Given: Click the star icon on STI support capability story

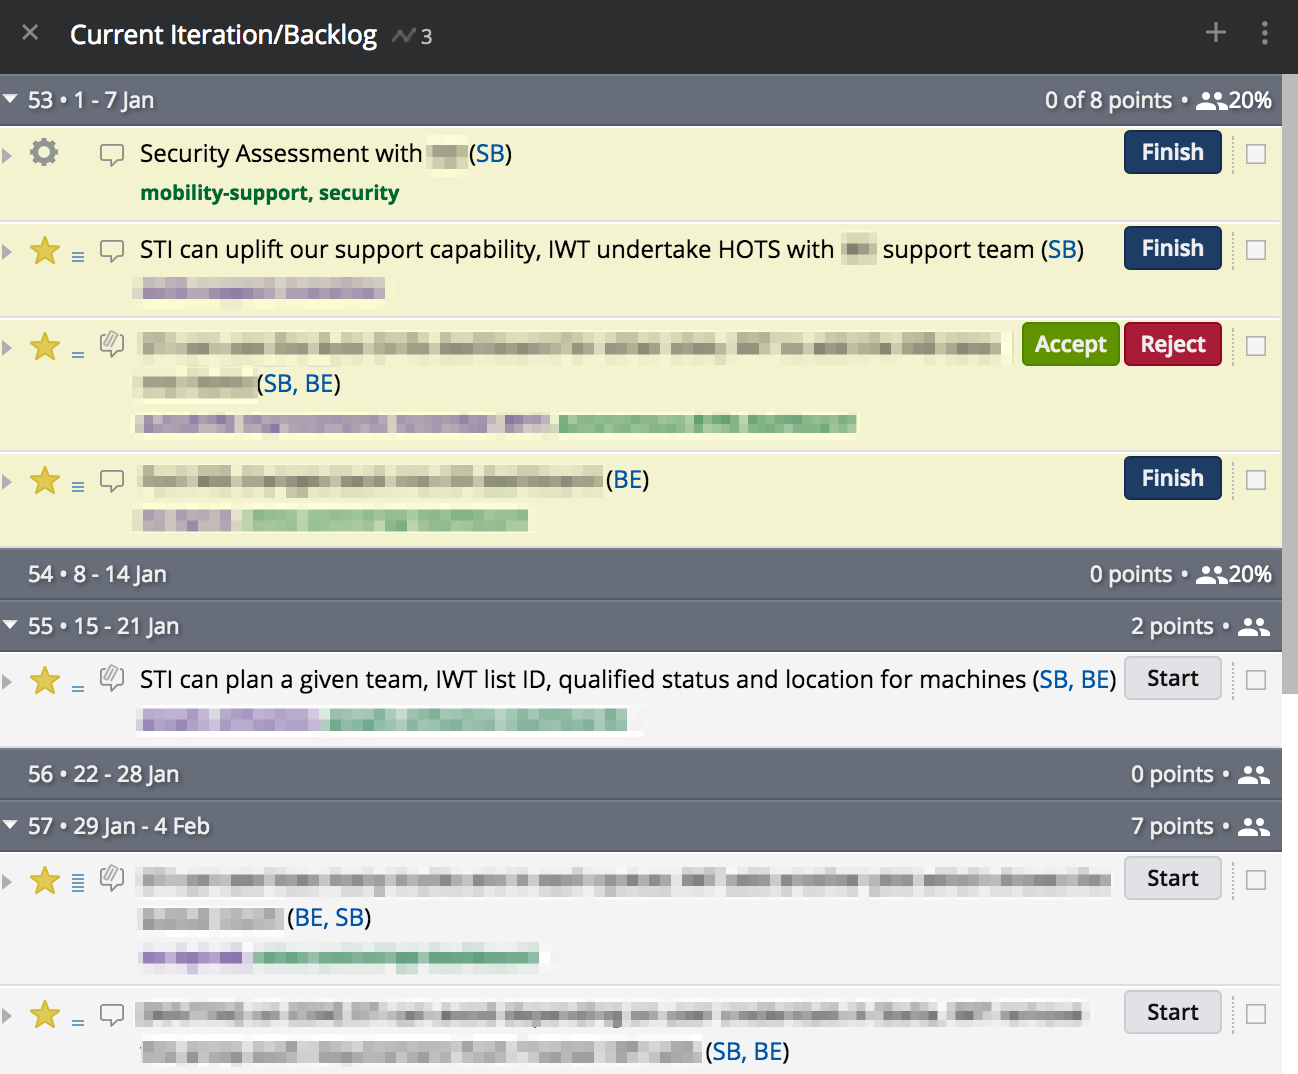Looking at the screenshot, I should click(45, 250).
